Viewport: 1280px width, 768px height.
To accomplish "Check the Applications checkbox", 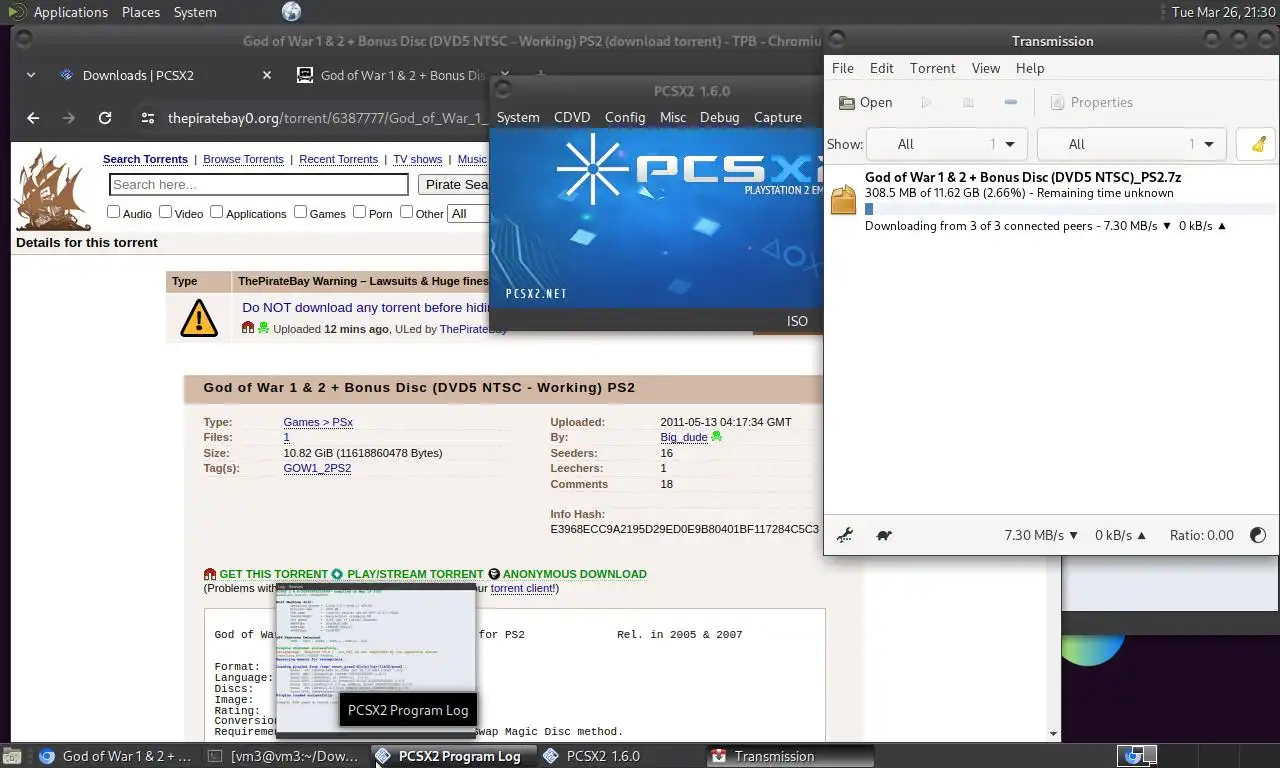I will coord(216,212).
